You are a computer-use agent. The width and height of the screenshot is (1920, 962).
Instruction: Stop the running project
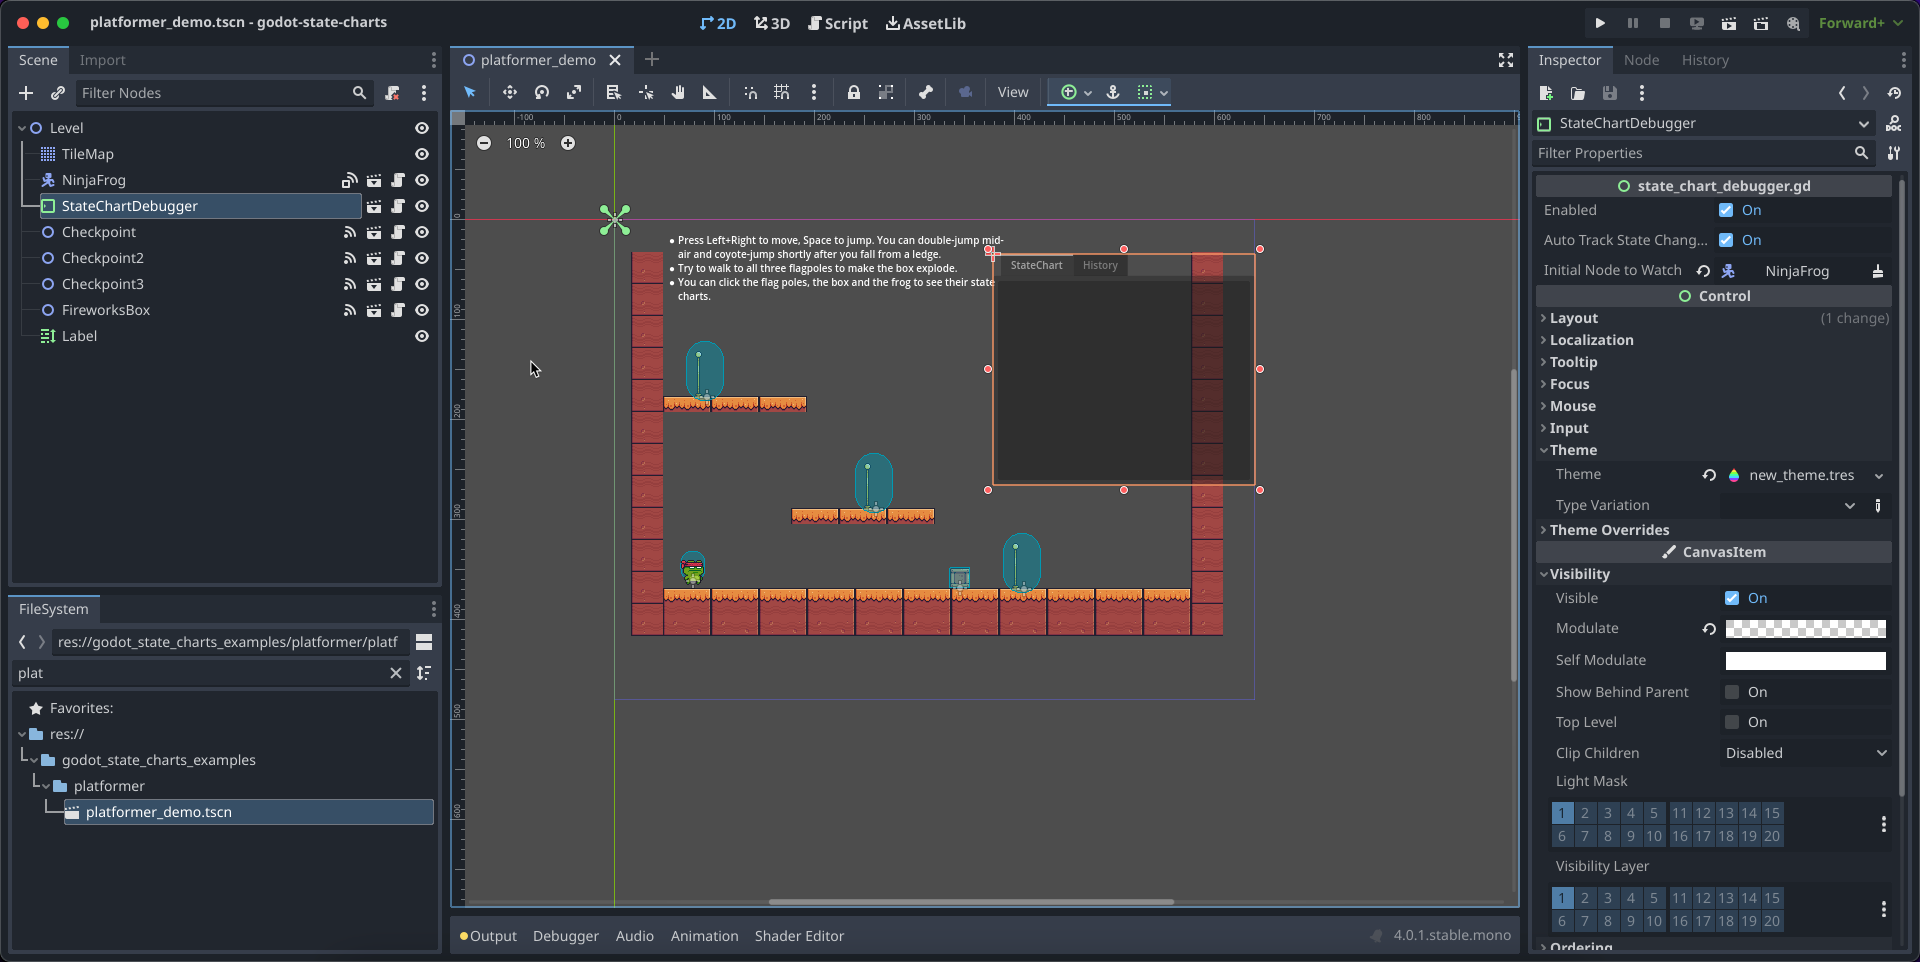pyautogui.click(x=1665, y=23)
